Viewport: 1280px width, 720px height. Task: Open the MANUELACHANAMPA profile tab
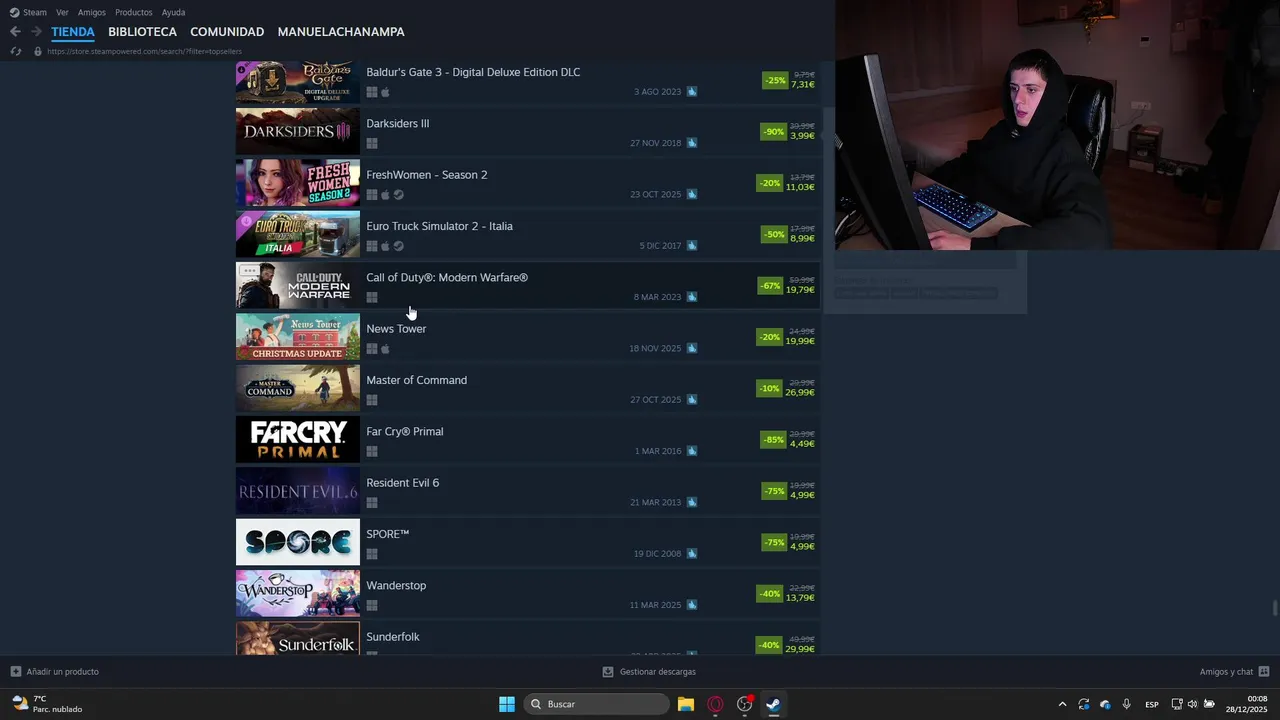[341, 32]
